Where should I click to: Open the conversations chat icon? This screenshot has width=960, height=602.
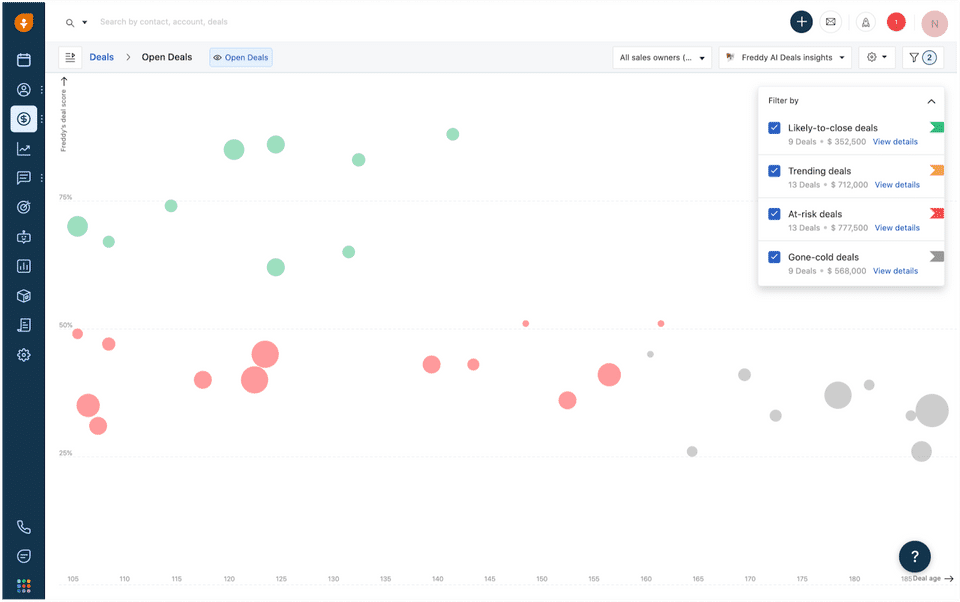[x=24, y=178]
